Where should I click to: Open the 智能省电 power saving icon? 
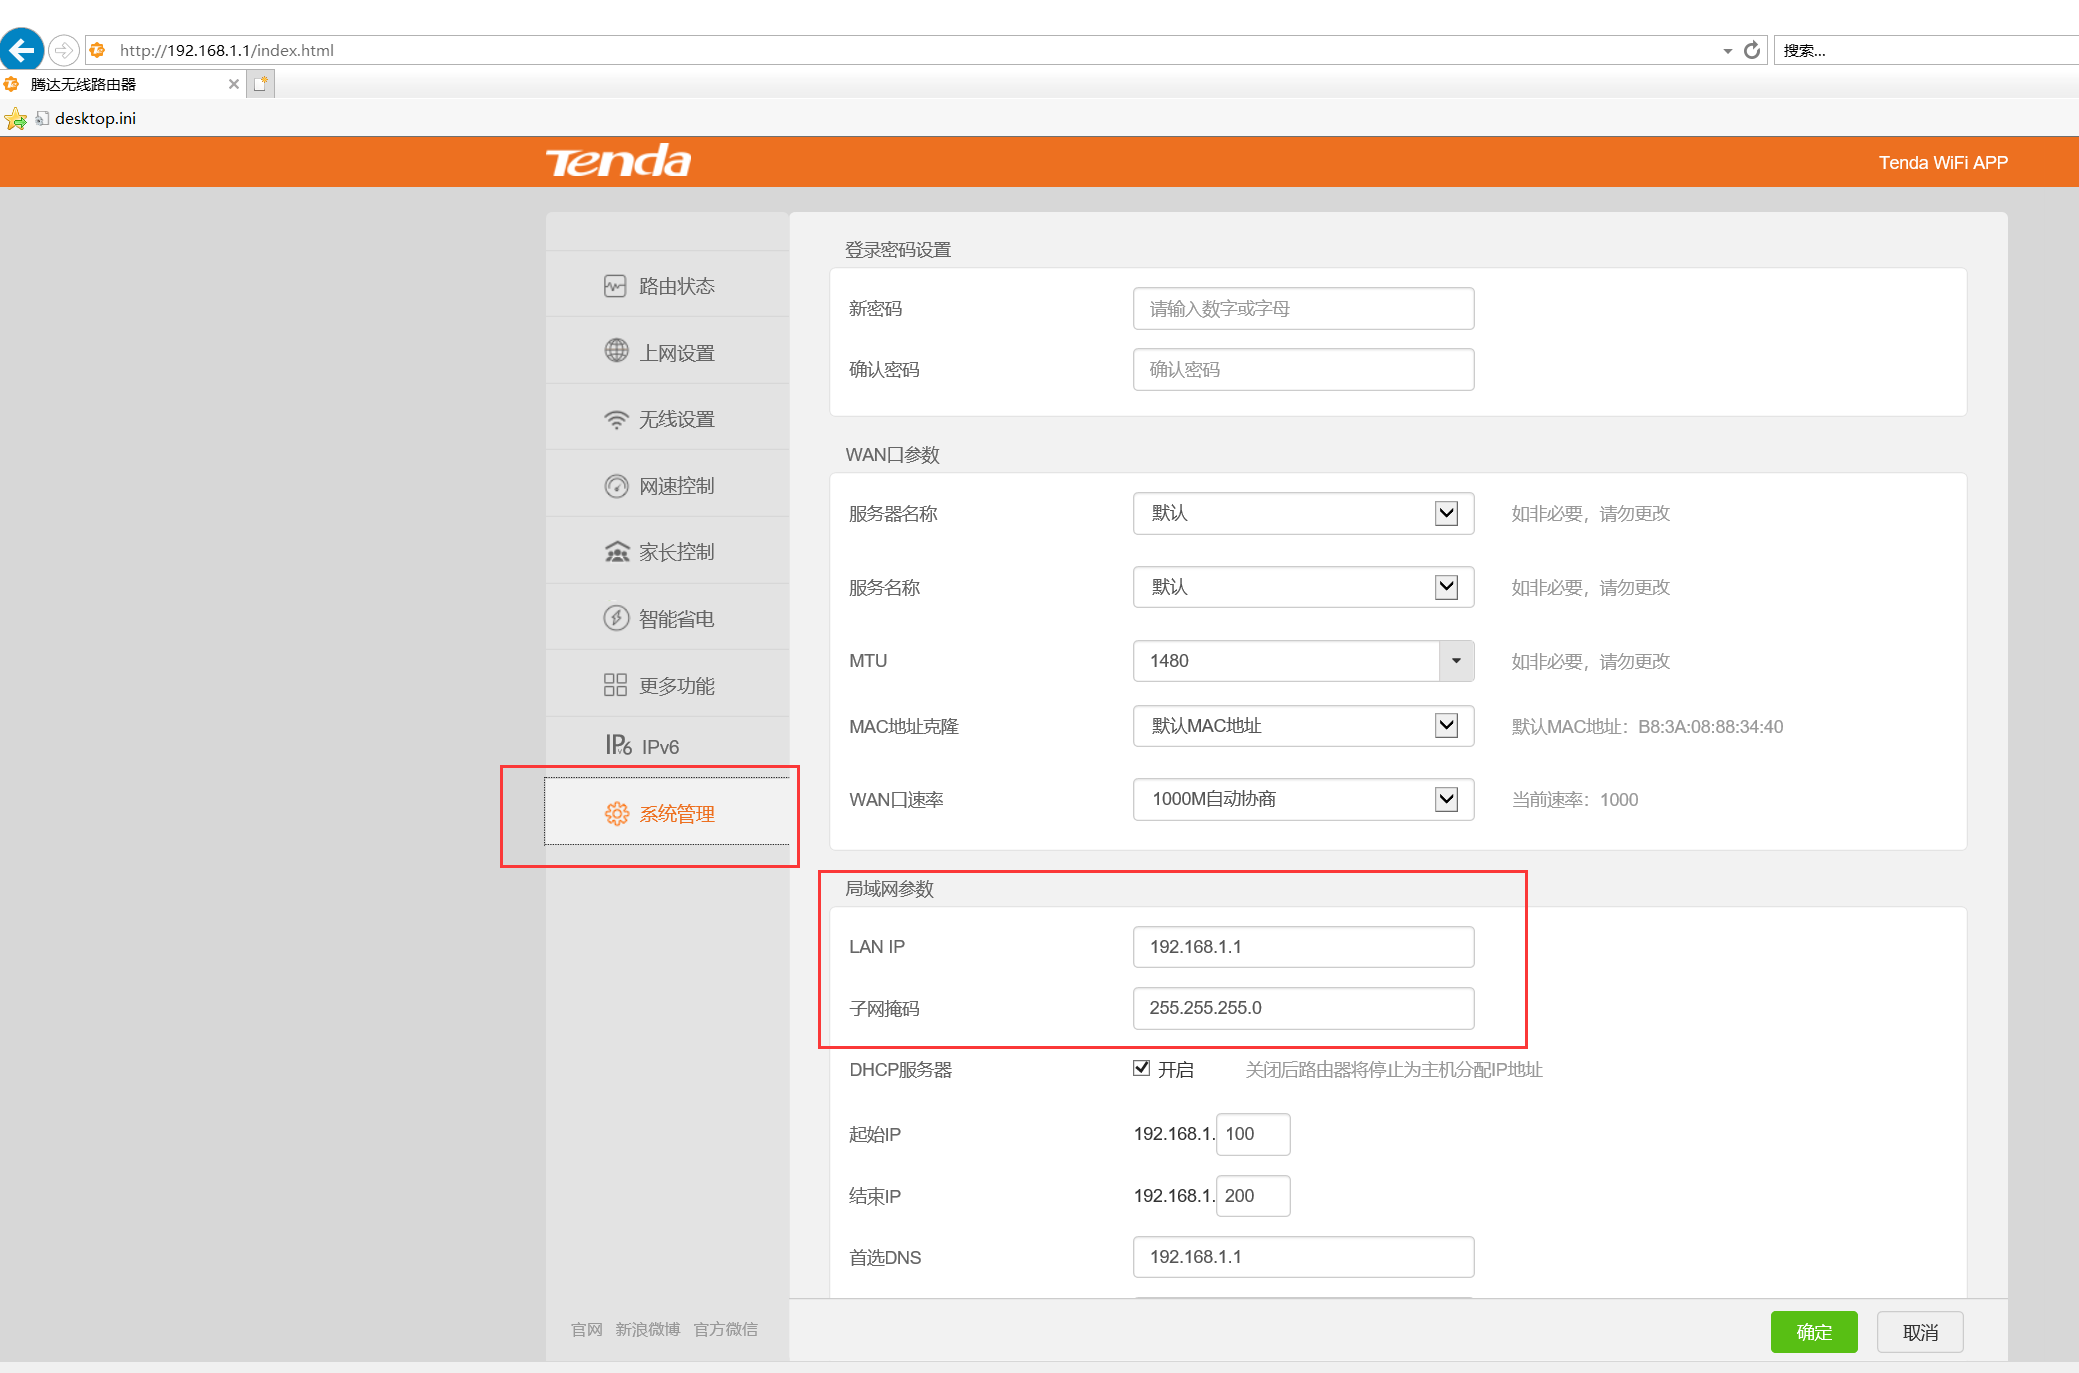(x=616, y=618)
